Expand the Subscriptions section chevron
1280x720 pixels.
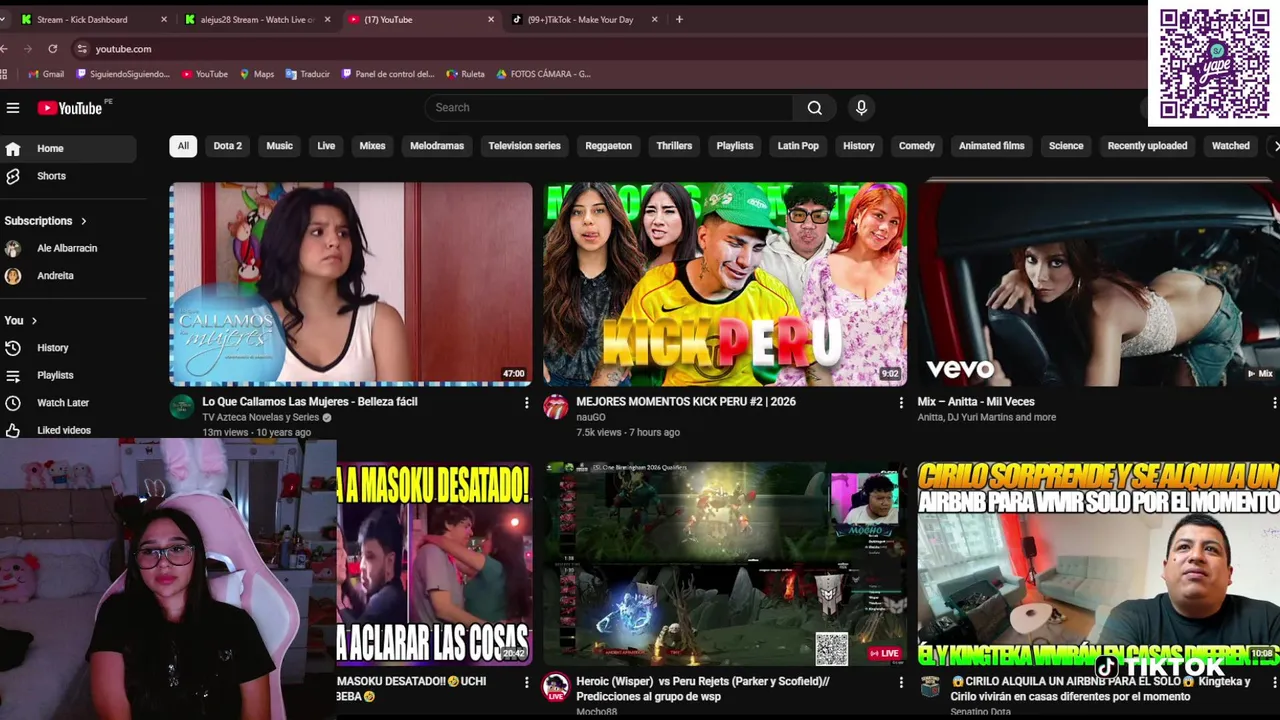pyautogui.click(x=84, y=221)
